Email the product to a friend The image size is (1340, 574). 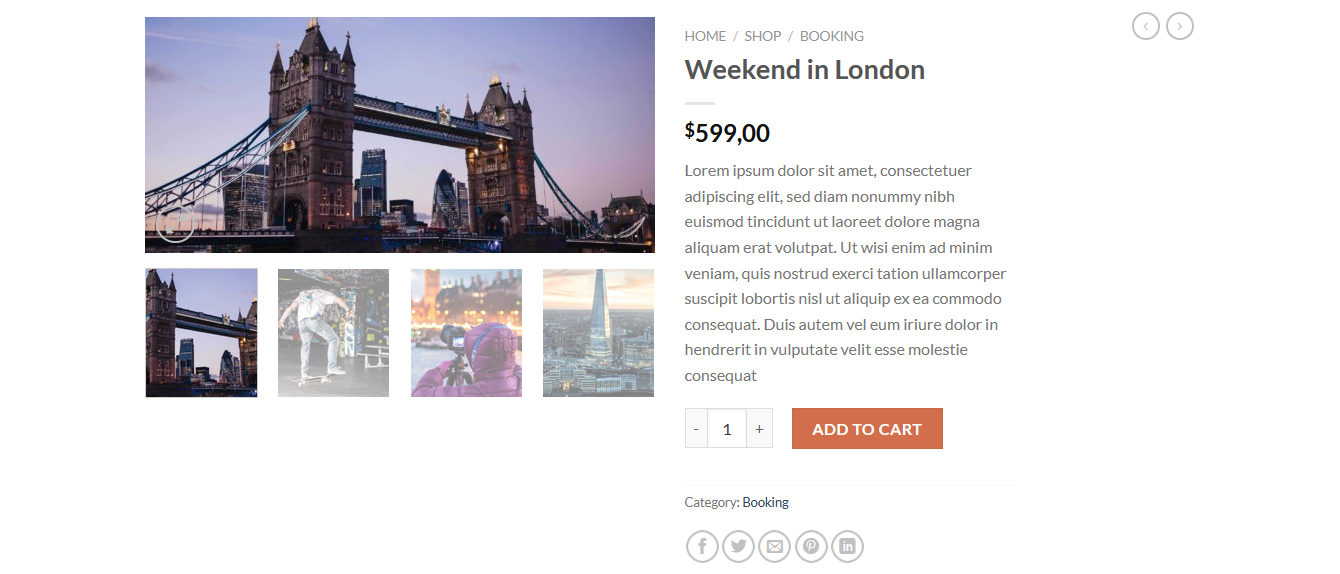point(774,546)
